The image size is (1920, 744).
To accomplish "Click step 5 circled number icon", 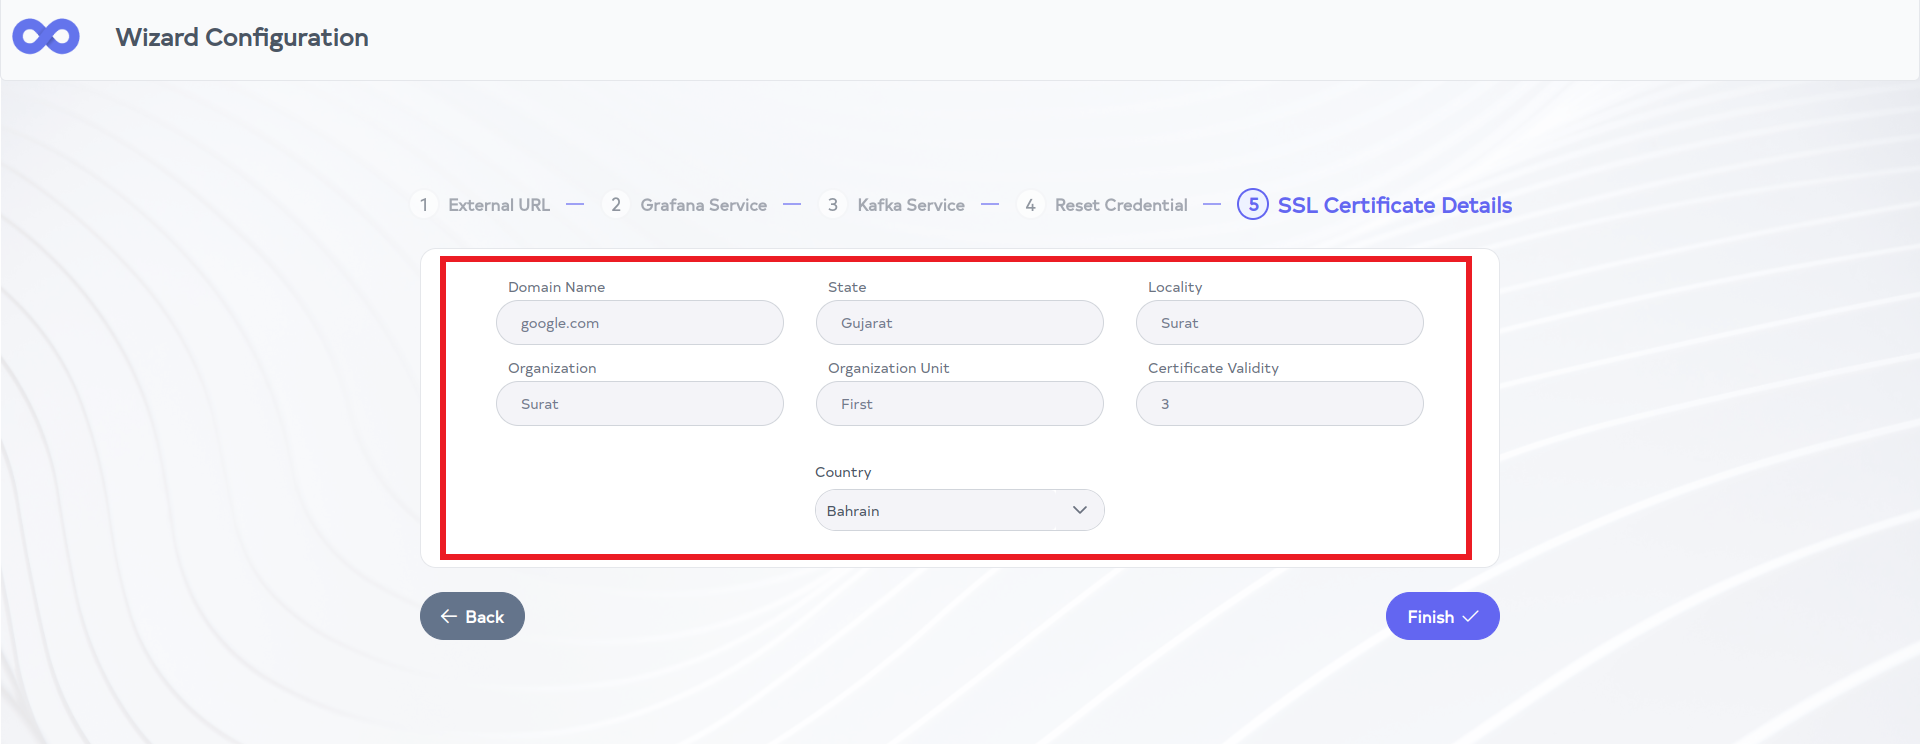I will point(1252,205).
